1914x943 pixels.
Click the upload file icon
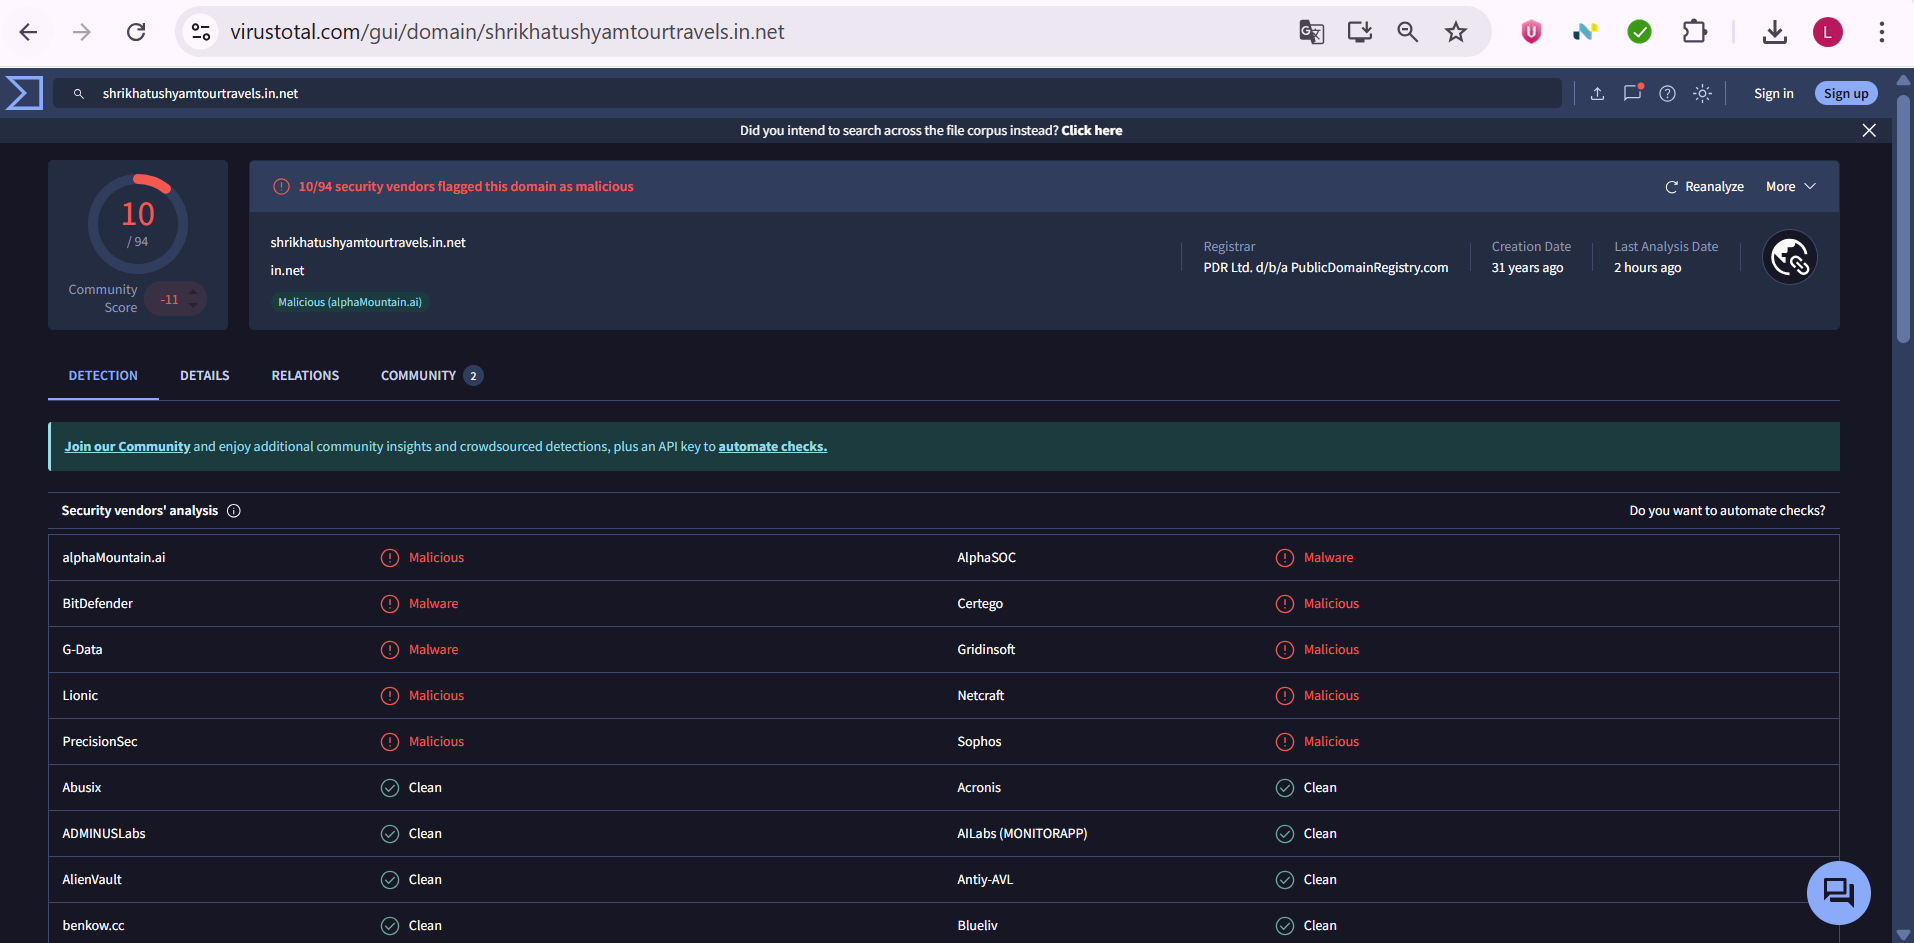(x=1597, y=93)
